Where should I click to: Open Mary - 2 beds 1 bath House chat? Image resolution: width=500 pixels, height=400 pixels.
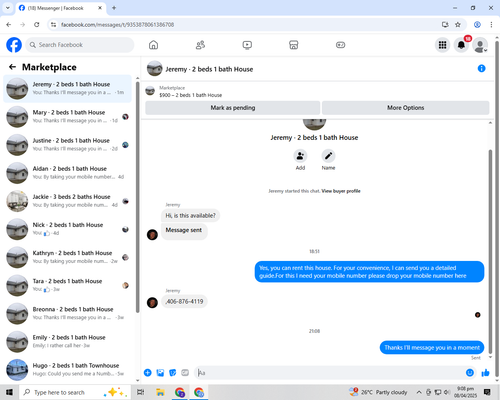(67, 117)
